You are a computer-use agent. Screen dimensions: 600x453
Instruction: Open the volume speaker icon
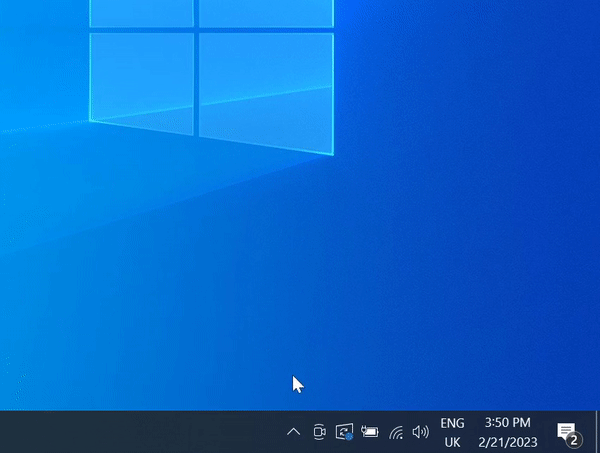[421, 432]
